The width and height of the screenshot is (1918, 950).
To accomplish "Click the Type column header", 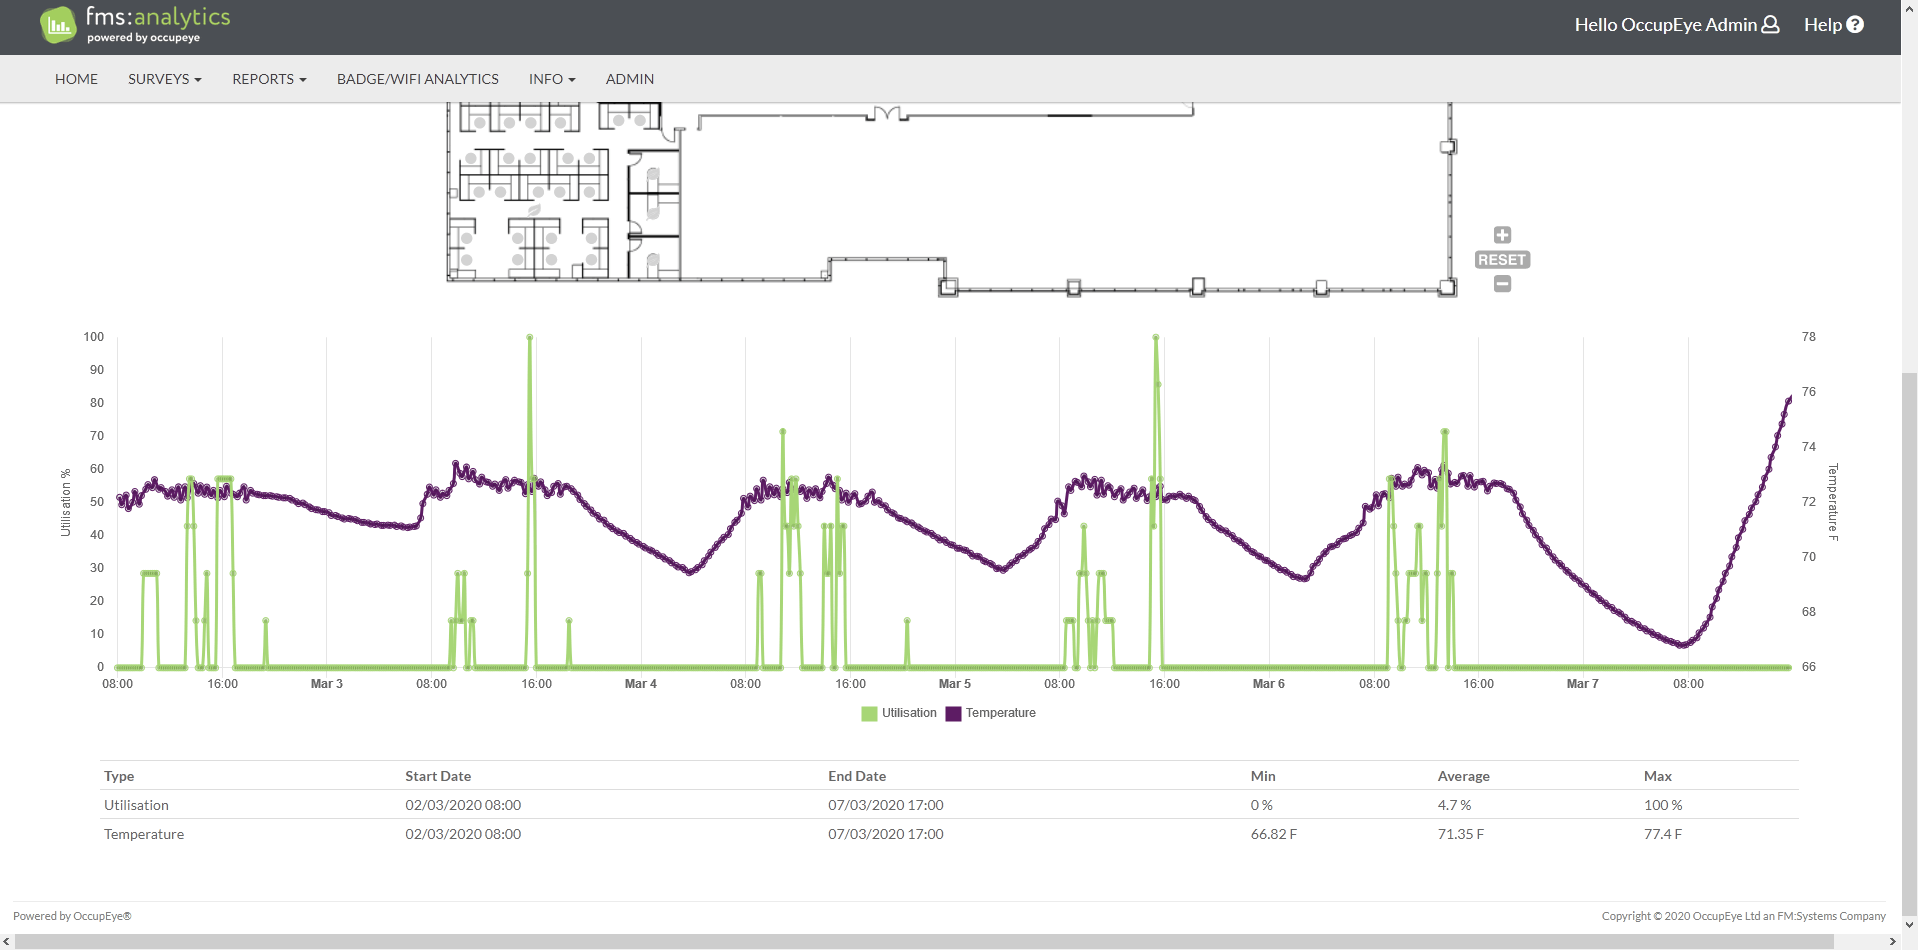I will [x=119, y=776].
